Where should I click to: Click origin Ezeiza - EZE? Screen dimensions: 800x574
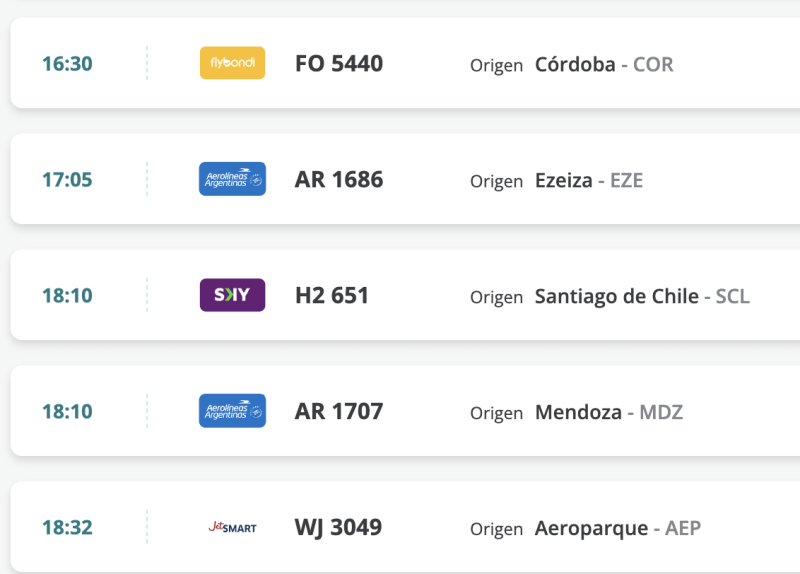[x=589, y=181]
